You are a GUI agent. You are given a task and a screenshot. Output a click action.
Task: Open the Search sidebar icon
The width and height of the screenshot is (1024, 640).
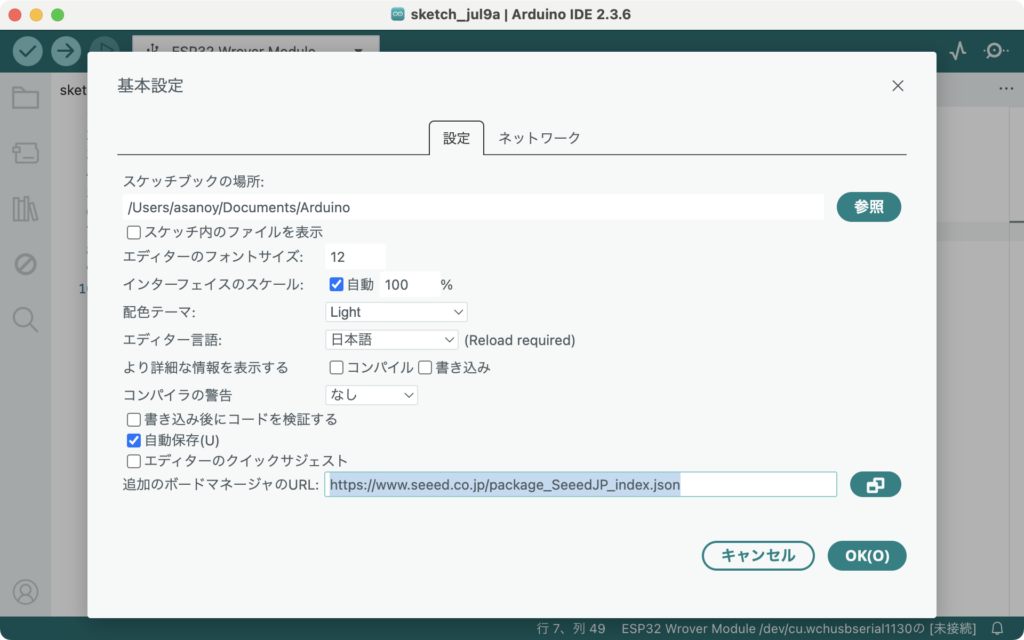point(25,320)
